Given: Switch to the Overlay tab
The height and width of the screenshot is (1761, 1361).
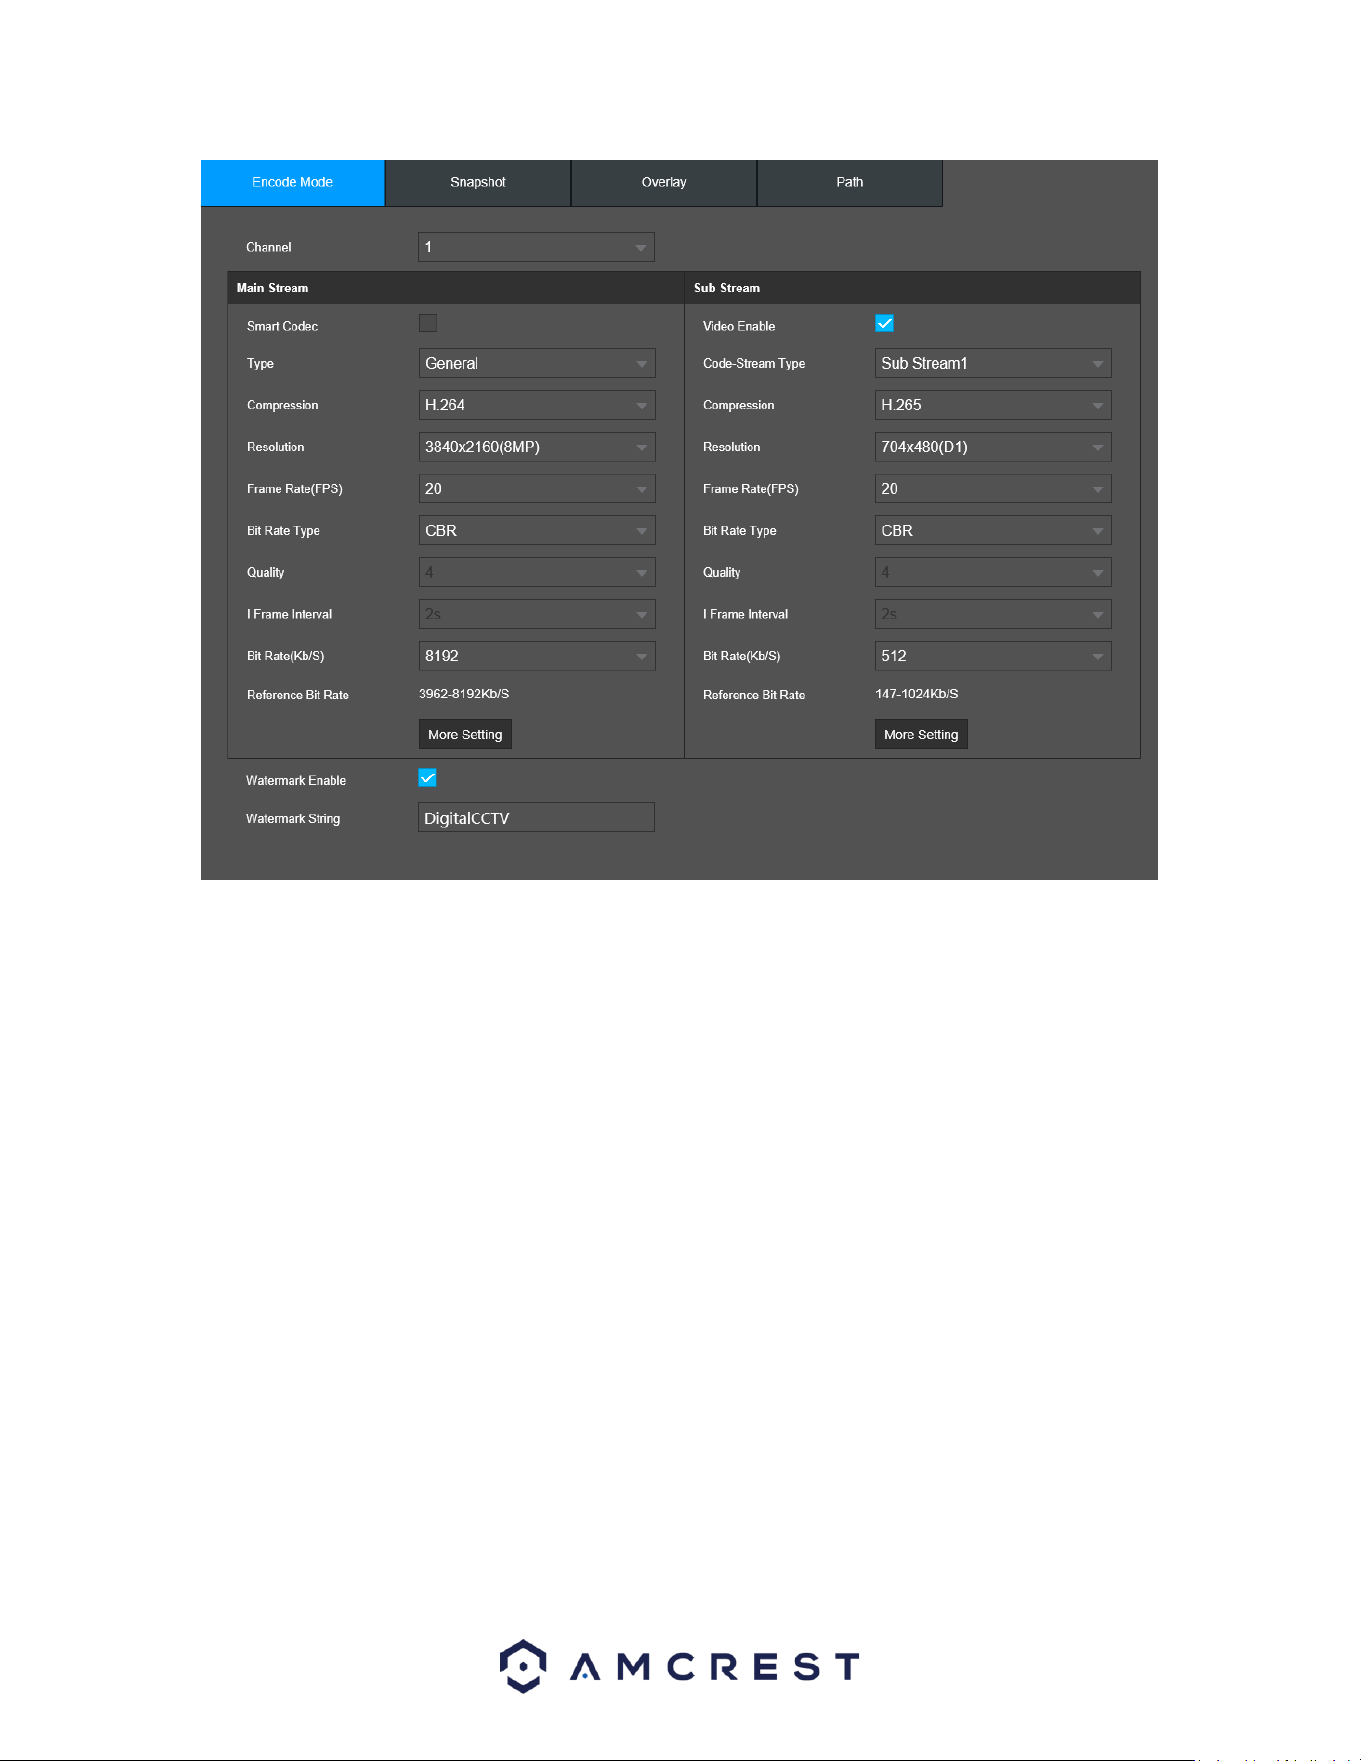Looking at the screenshot, I should click(664, 183).
